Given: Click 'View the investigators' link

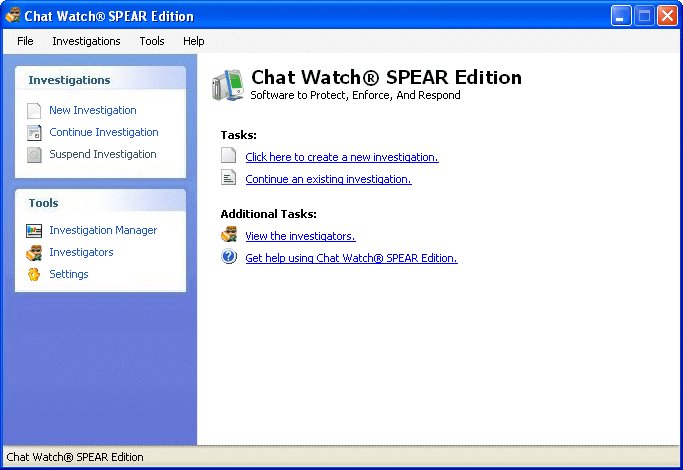Looking at the screenshot, I should (x=301, y=236).
